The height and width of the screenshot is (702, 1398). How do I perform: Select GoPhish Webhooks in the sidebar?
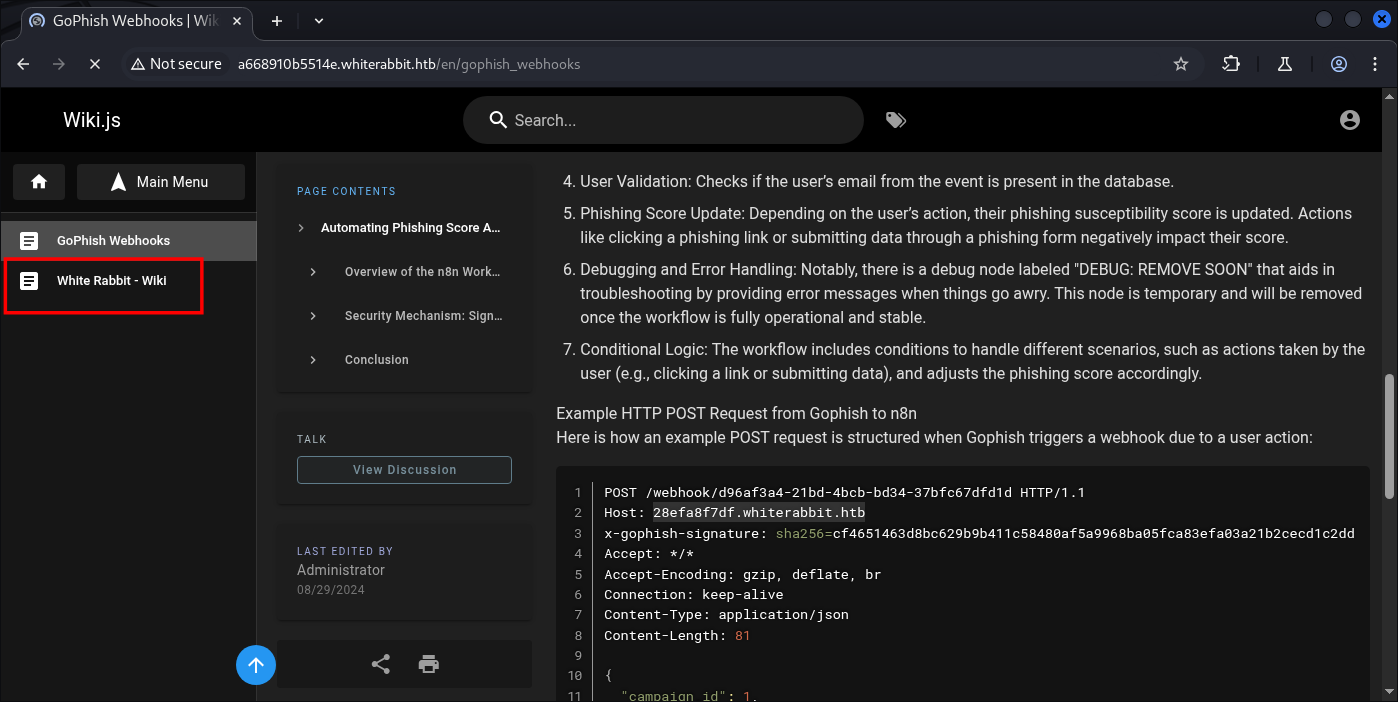113,241
